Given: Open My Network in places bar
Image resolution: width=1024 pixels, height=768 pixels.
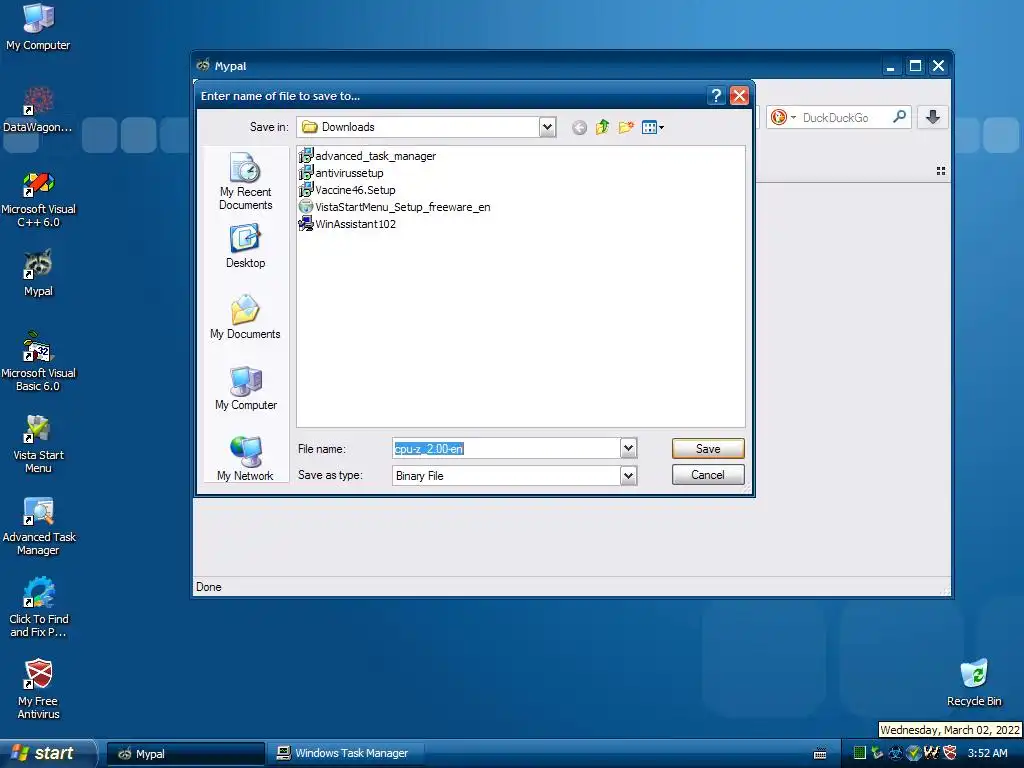Looking at the screenshot, I should 245,459.
